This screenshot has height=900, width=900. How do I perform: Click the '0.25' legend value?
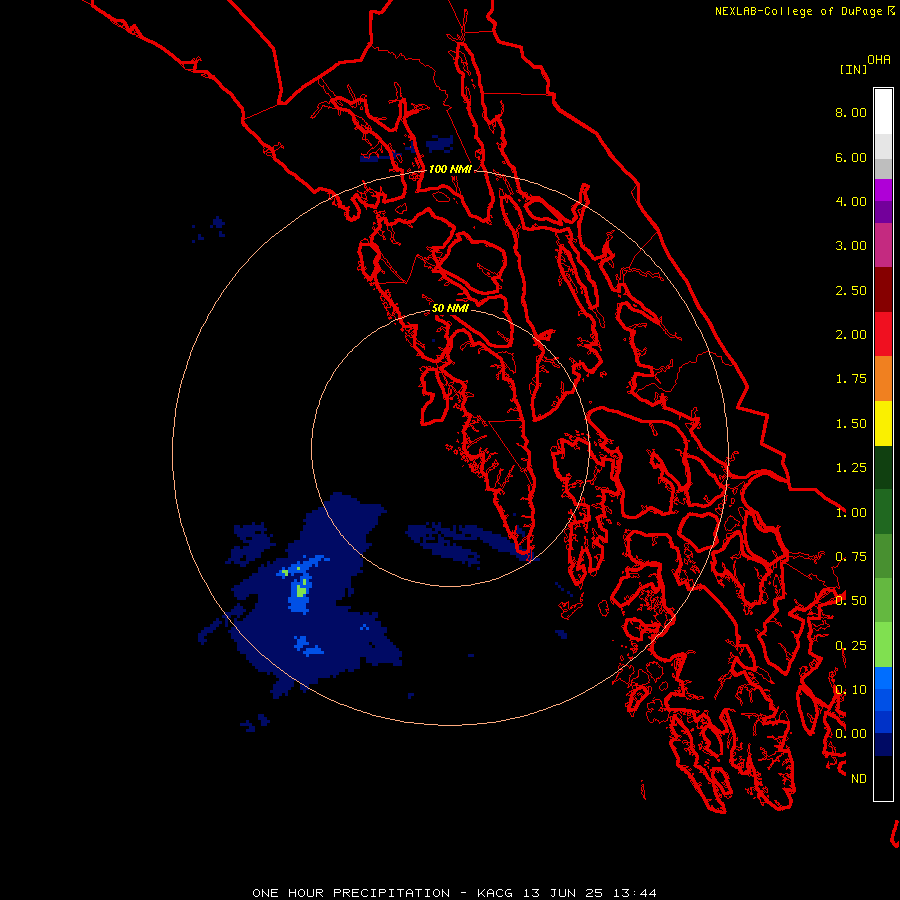tap(851, 646)
